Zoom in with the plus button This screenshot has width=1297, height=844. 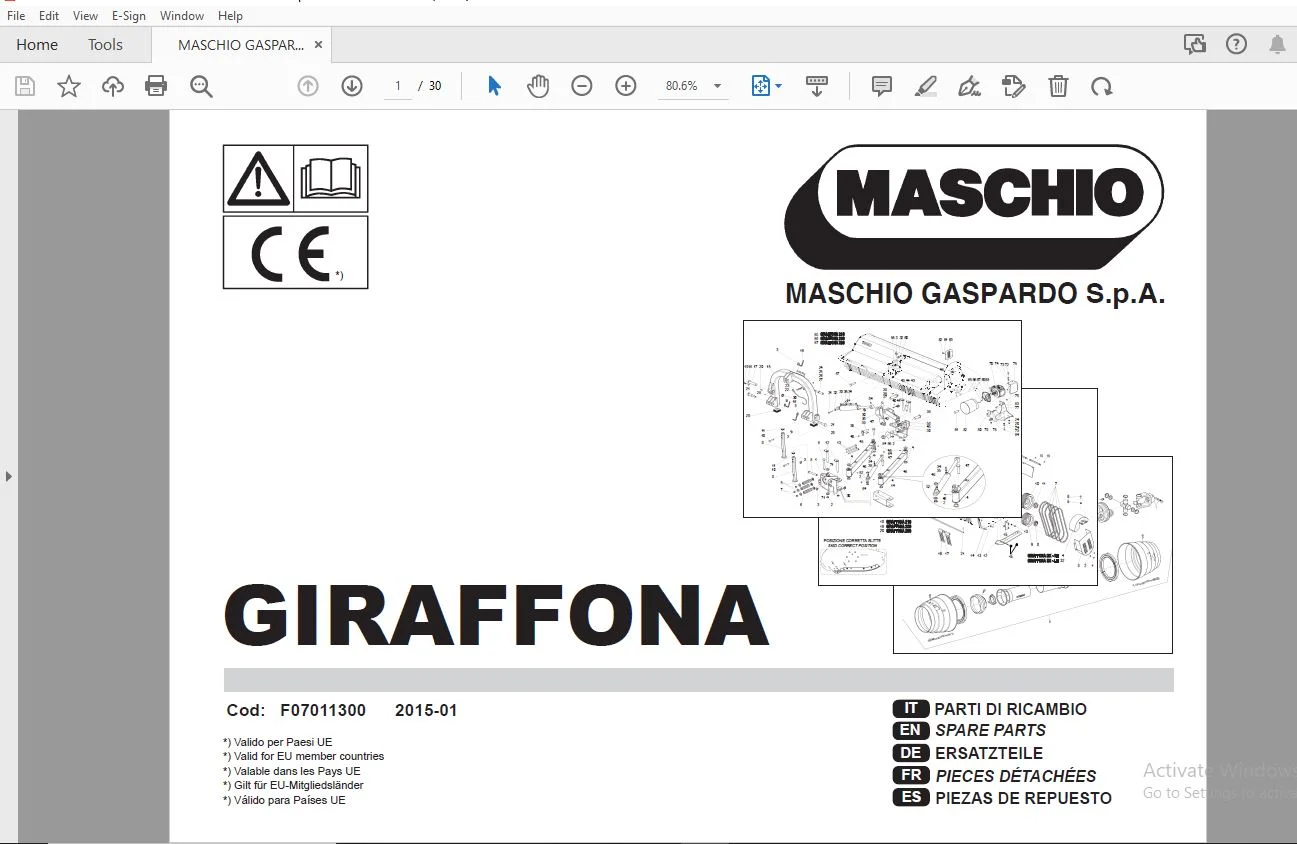[626, 86]
